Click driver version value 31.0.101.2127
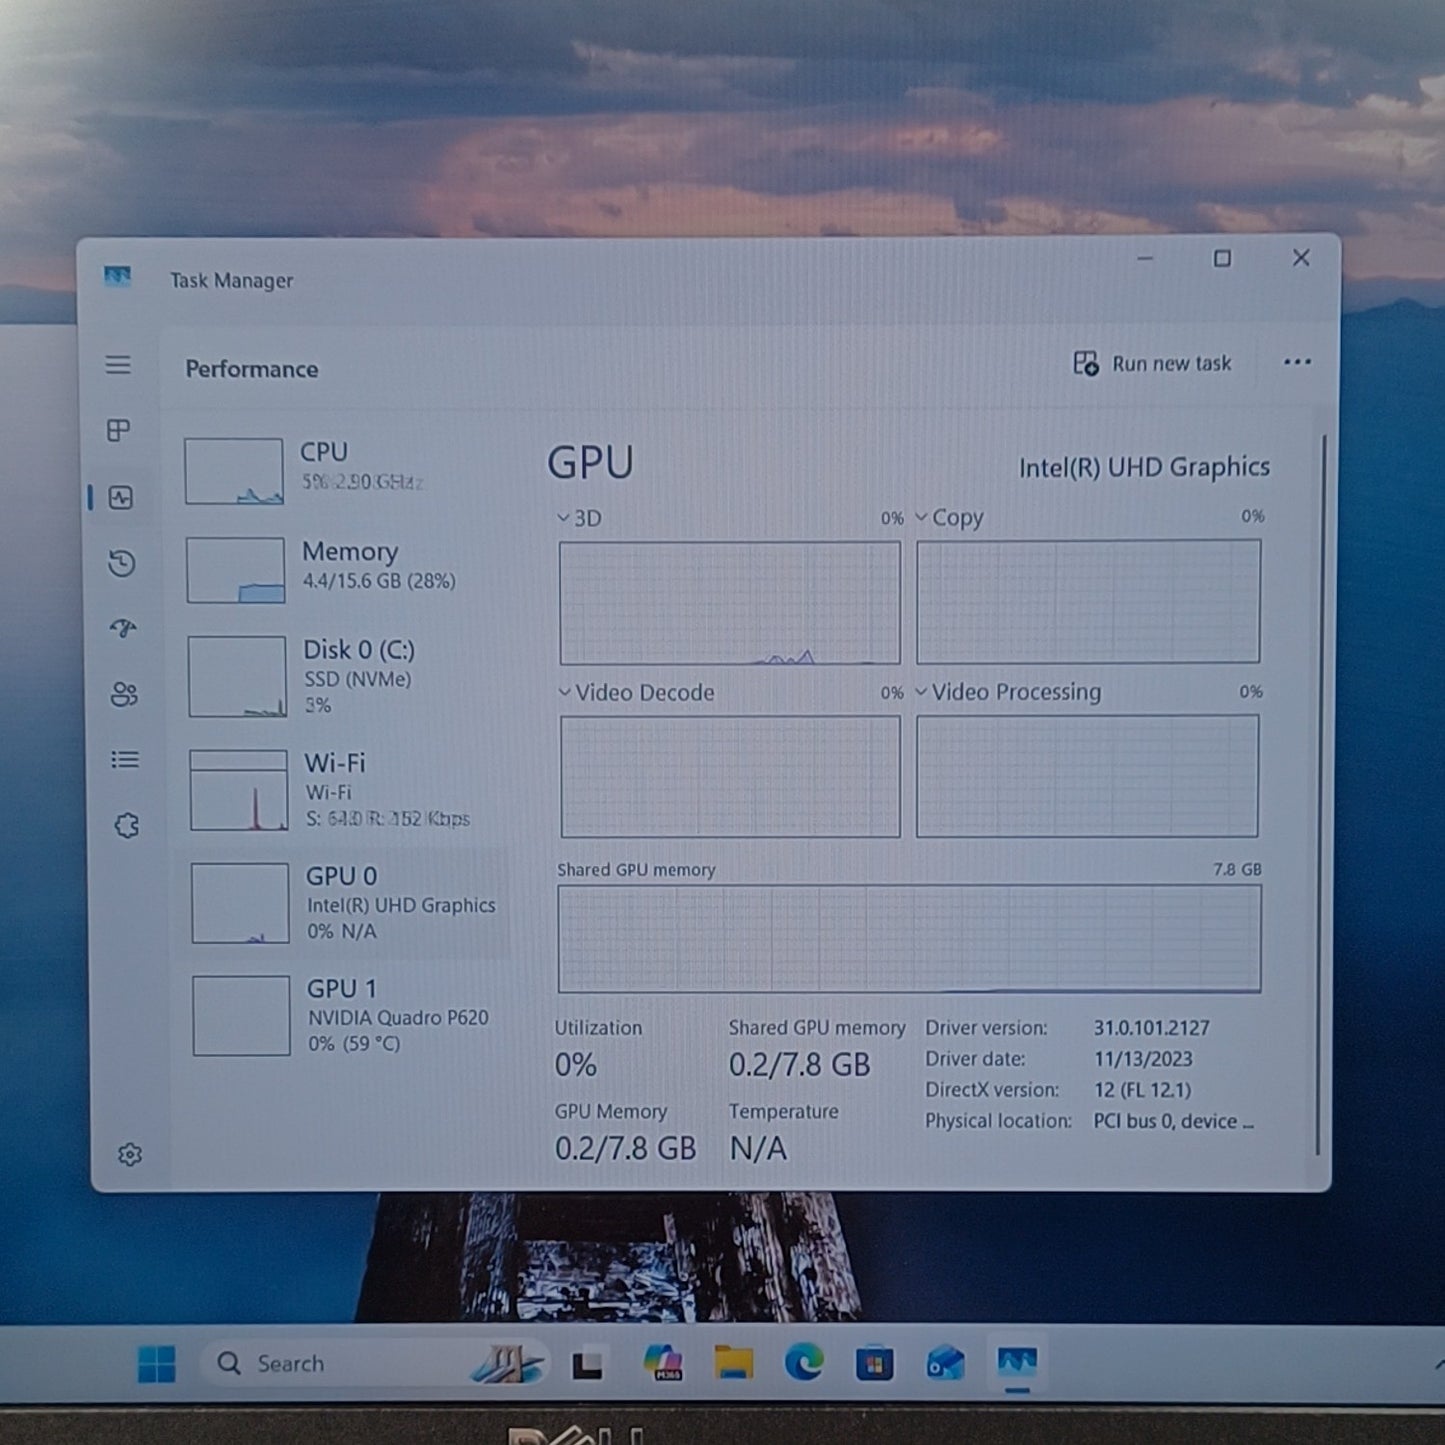This screenshot has height=1445, width=1445. point(1151,1028)
